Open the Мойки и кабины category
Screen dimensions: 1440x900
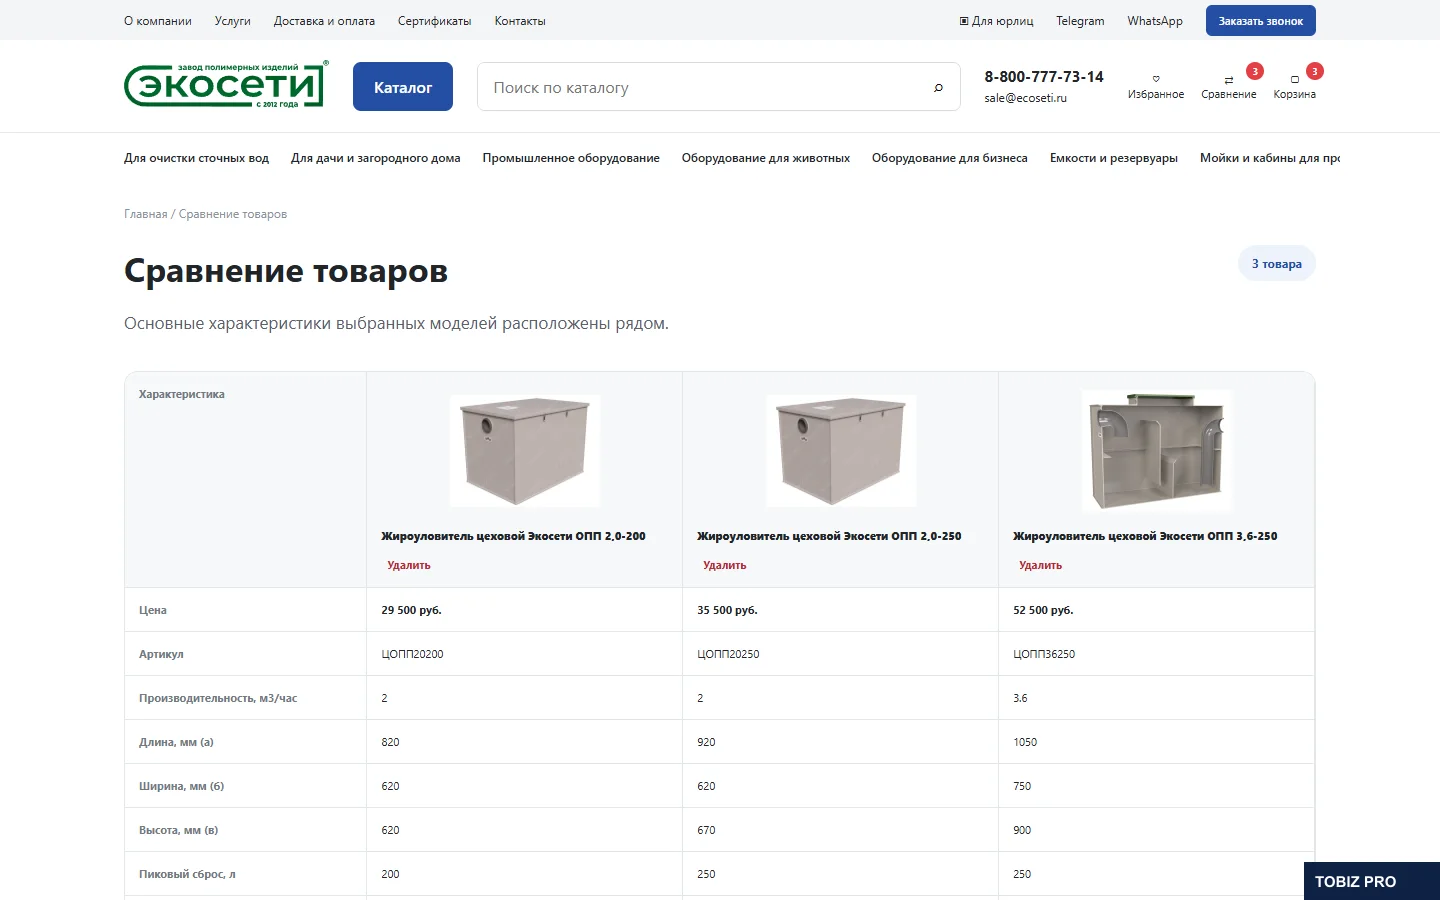[1270, 158]
